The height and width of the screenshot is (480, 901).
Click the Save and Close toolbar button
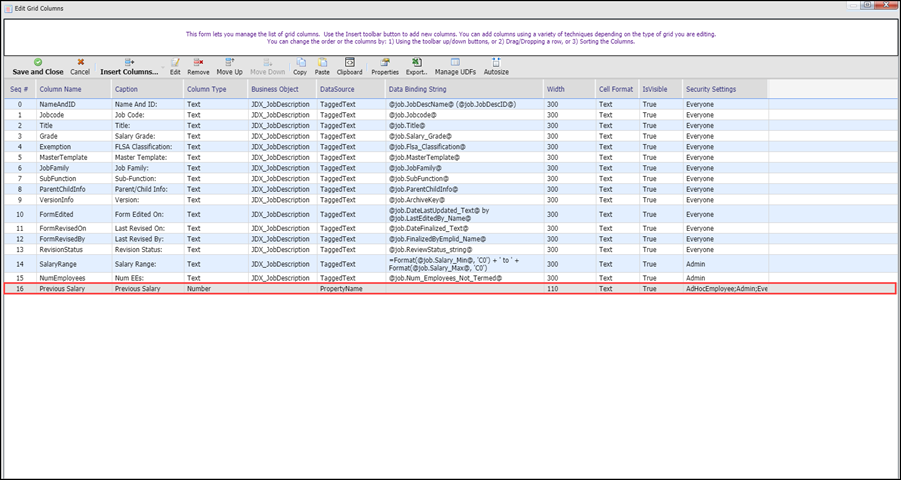(38, 67)
